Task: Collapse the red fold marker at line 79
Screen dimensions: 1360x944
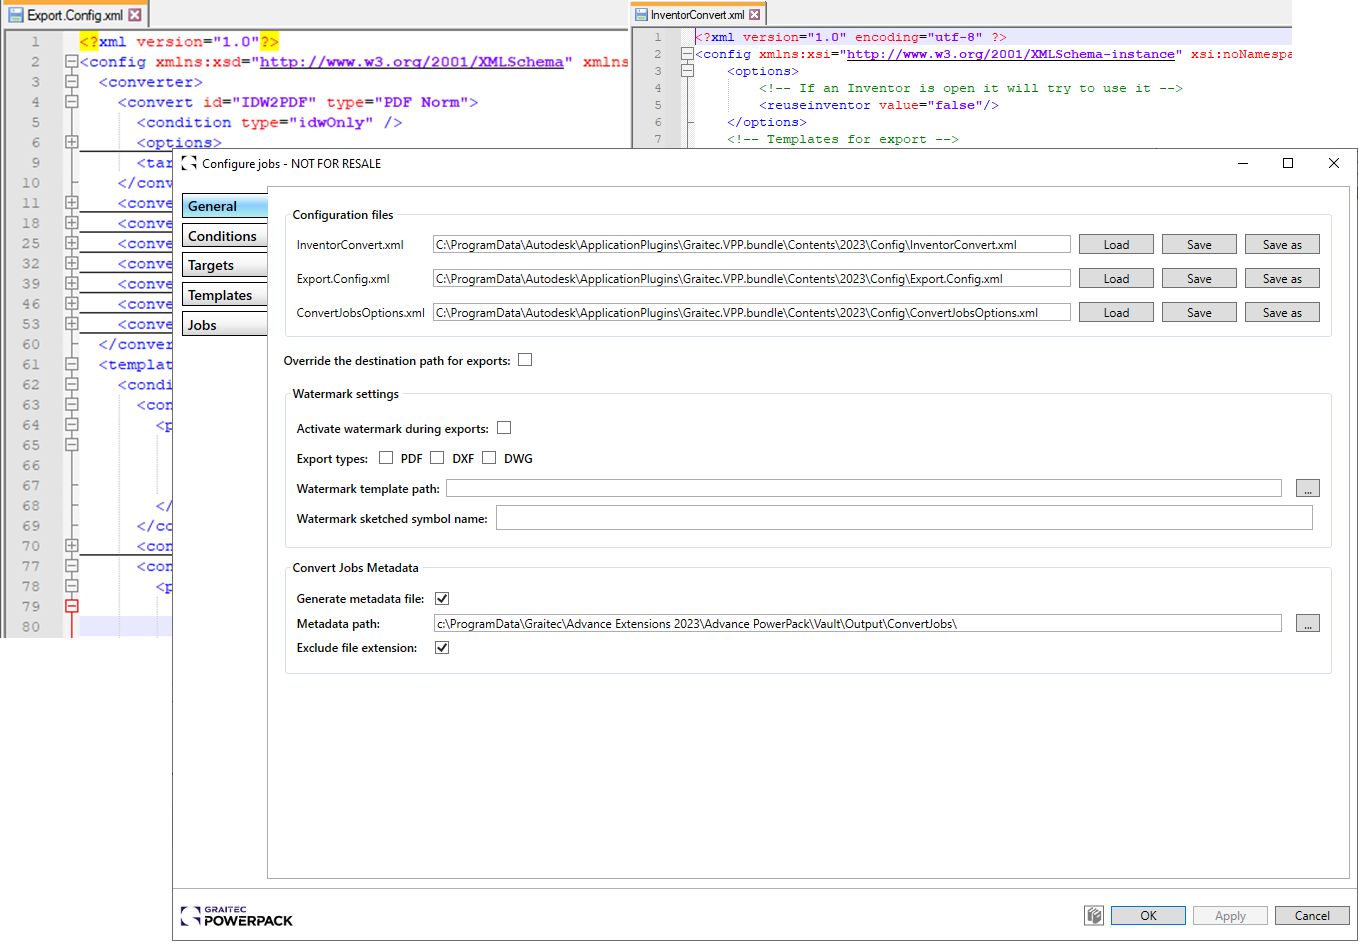Action: coord(72,606)
